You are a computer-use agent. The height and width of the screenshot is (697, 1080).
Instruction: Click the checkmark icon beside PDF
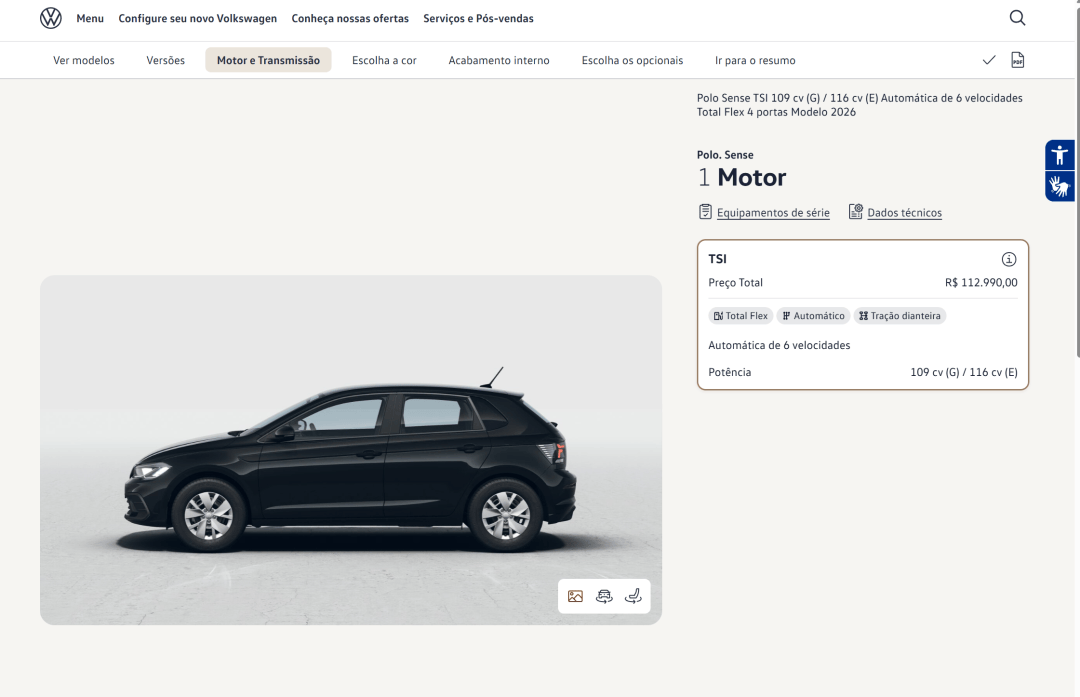(x=989, y=60)
